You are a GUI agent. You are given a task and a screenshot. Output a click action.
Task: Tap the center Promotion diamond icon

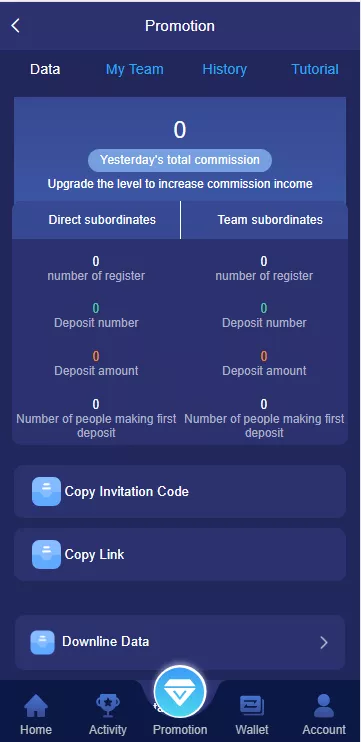pyautogui.click(x=180, y=692)
